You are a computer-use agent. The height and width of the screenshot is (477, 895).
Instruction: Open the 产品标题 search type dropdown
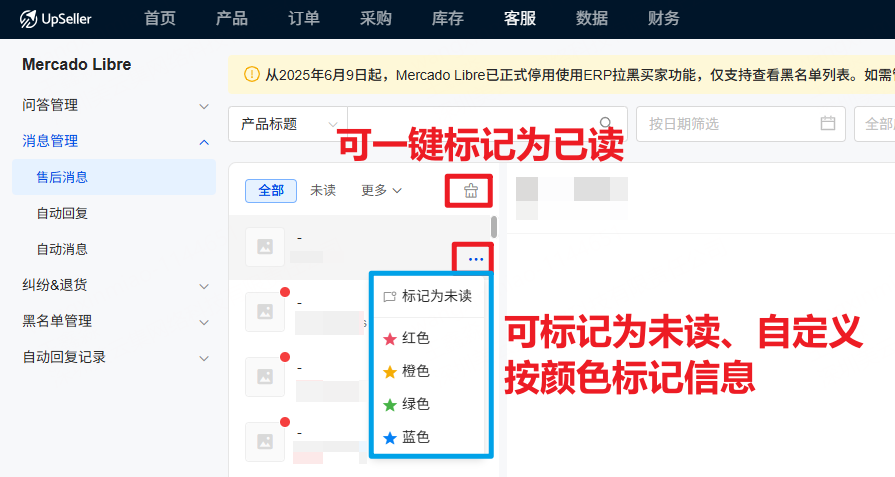pos(288,124)
